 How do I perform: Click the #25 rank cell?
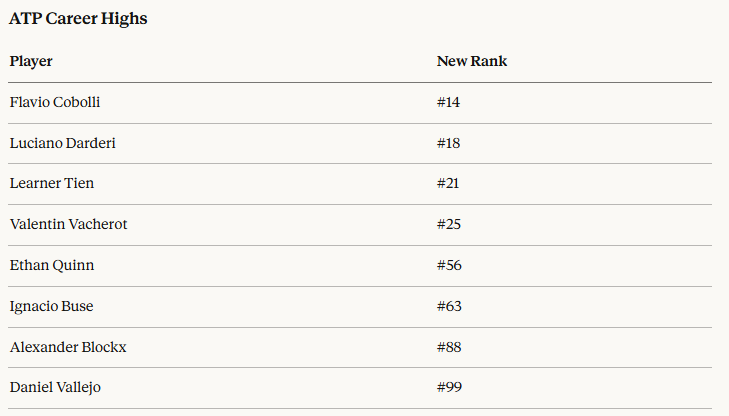click(449, 225)
